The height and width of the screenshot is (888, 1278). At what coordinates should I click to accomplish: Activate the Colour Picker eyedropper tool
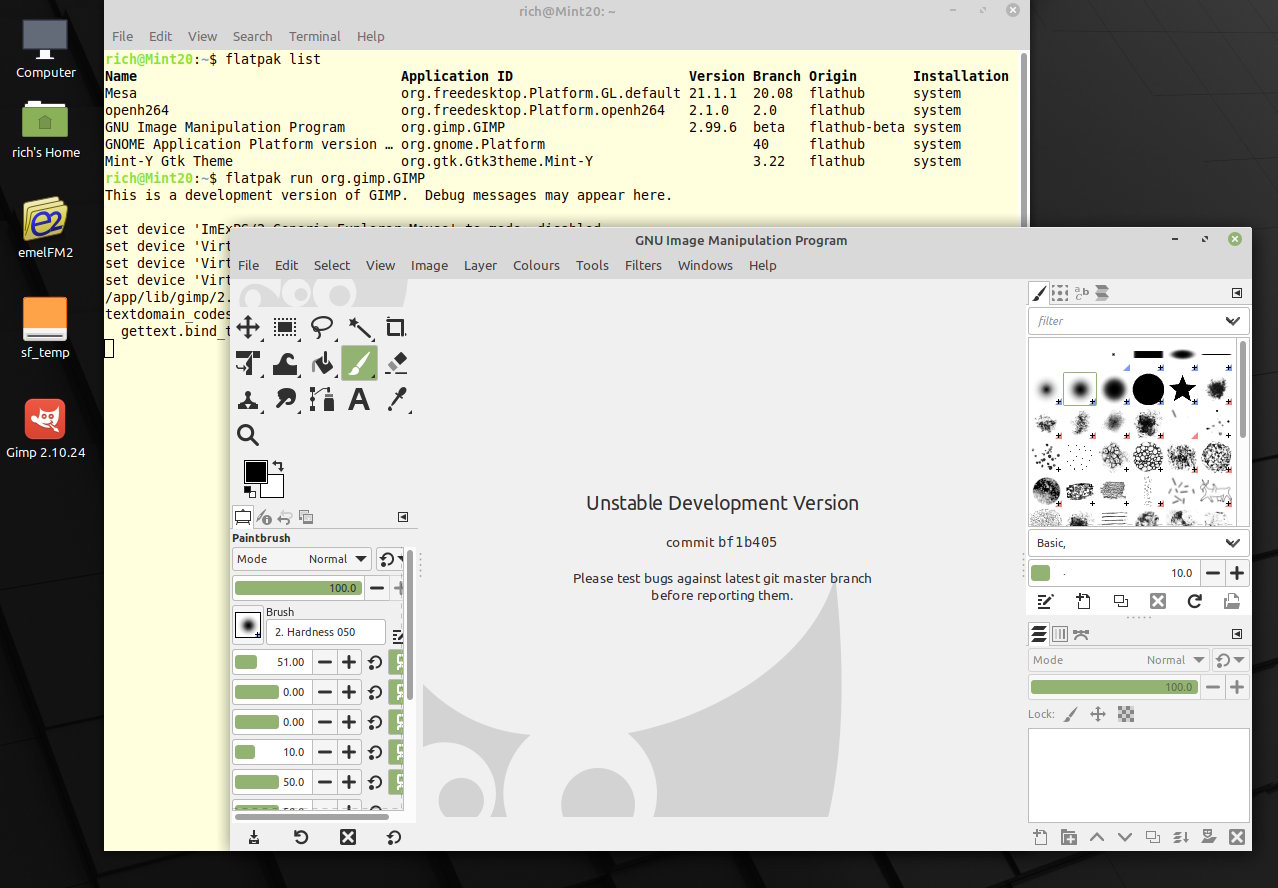(x=396, y=400)
